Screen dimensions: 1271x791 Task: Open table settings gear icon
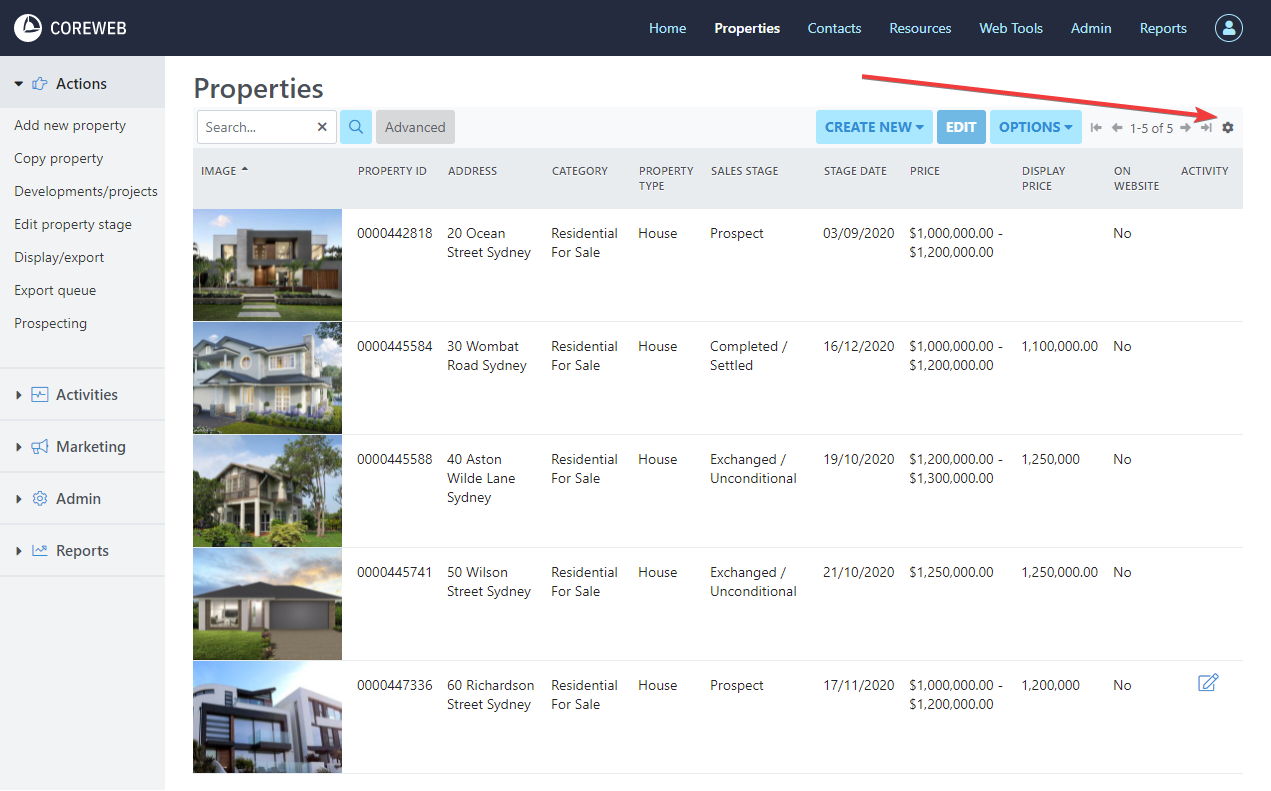[1228, 128]
